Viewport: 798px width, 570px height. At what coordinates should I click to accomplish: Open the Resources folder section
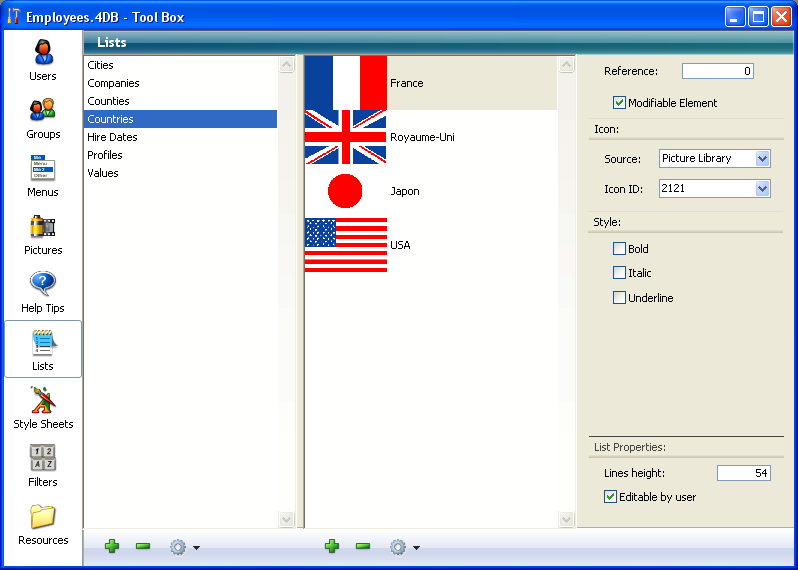point(43,524)
